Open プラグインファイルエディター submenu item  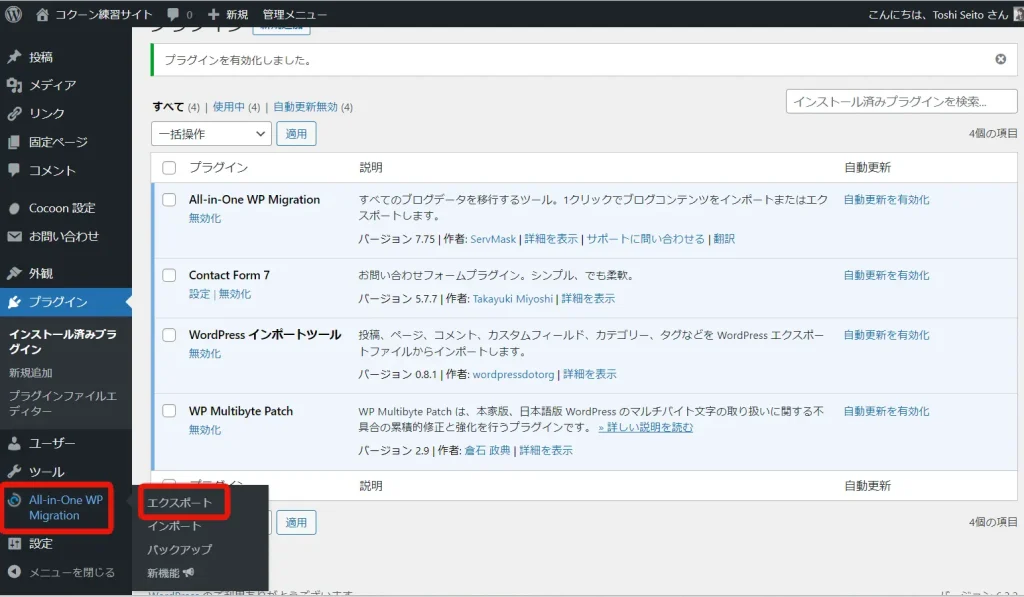[x=63, y=404]
